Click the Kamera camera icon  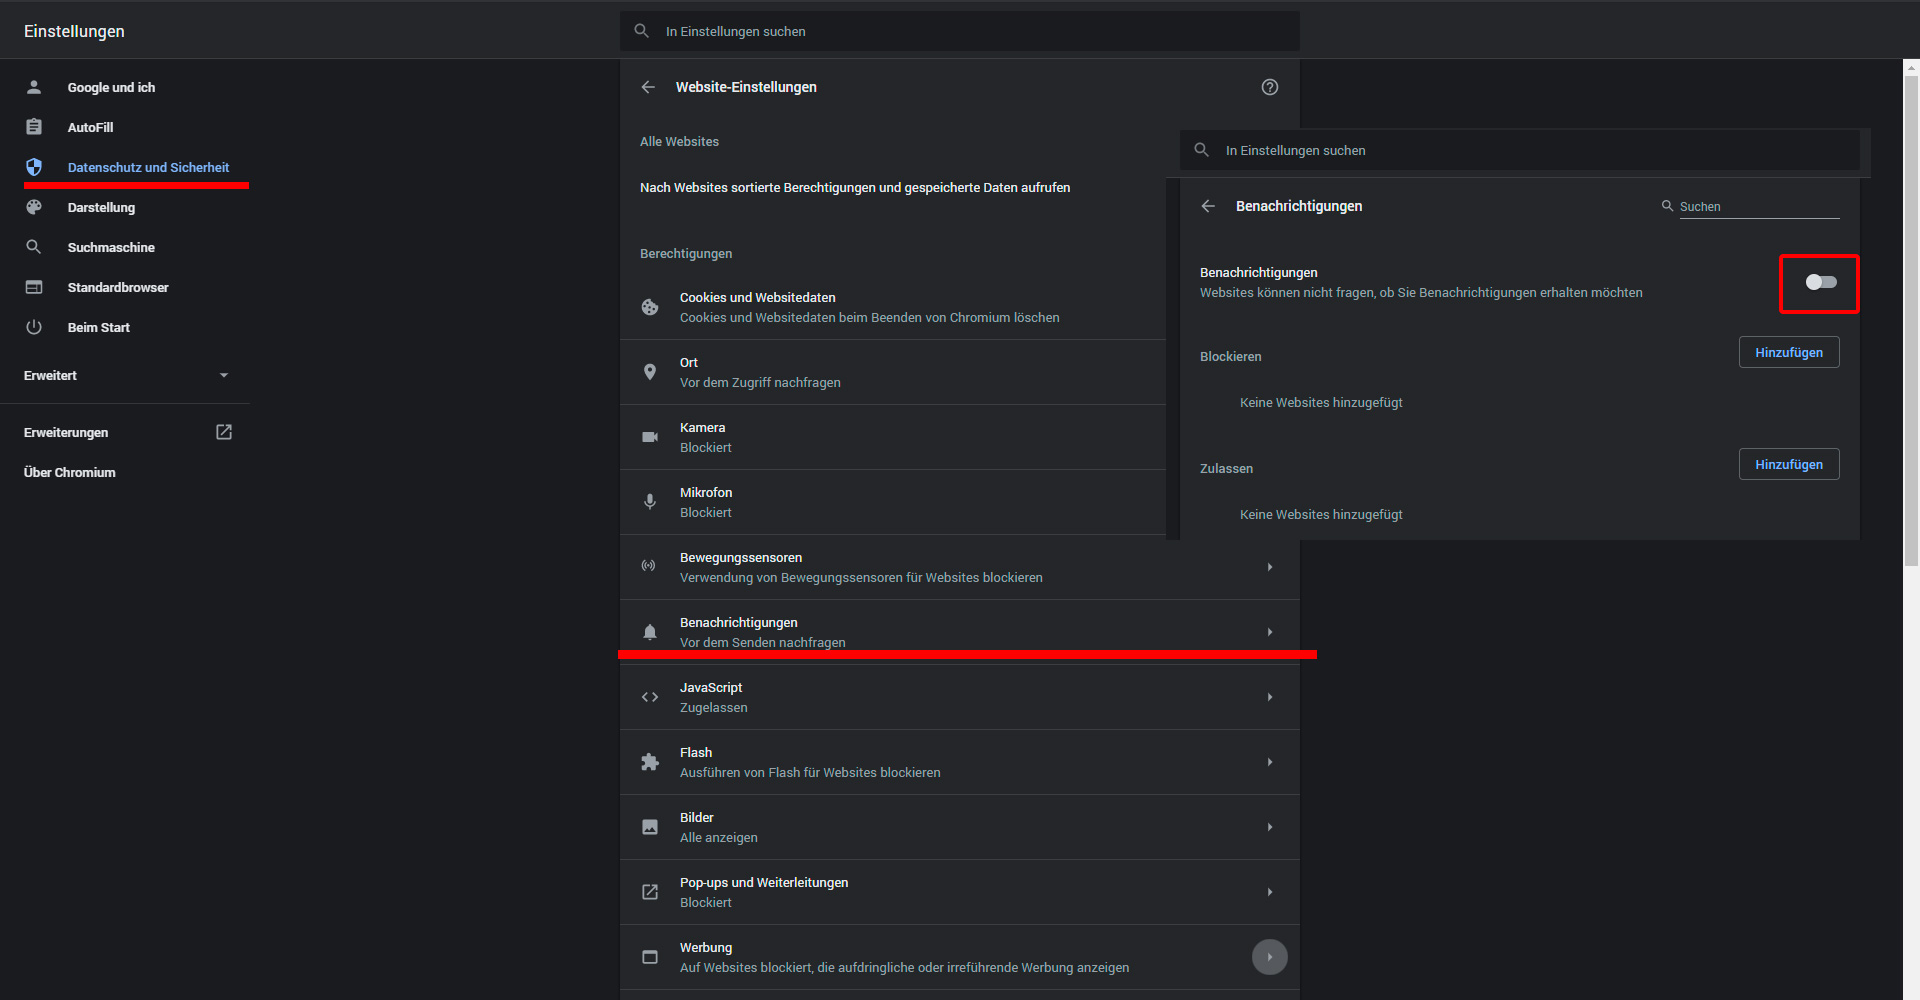(650, 437)
